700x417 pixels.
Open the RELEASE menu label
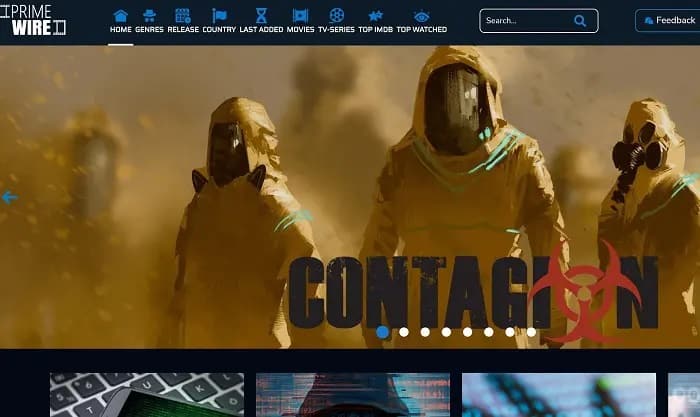(x=183, y=29)
